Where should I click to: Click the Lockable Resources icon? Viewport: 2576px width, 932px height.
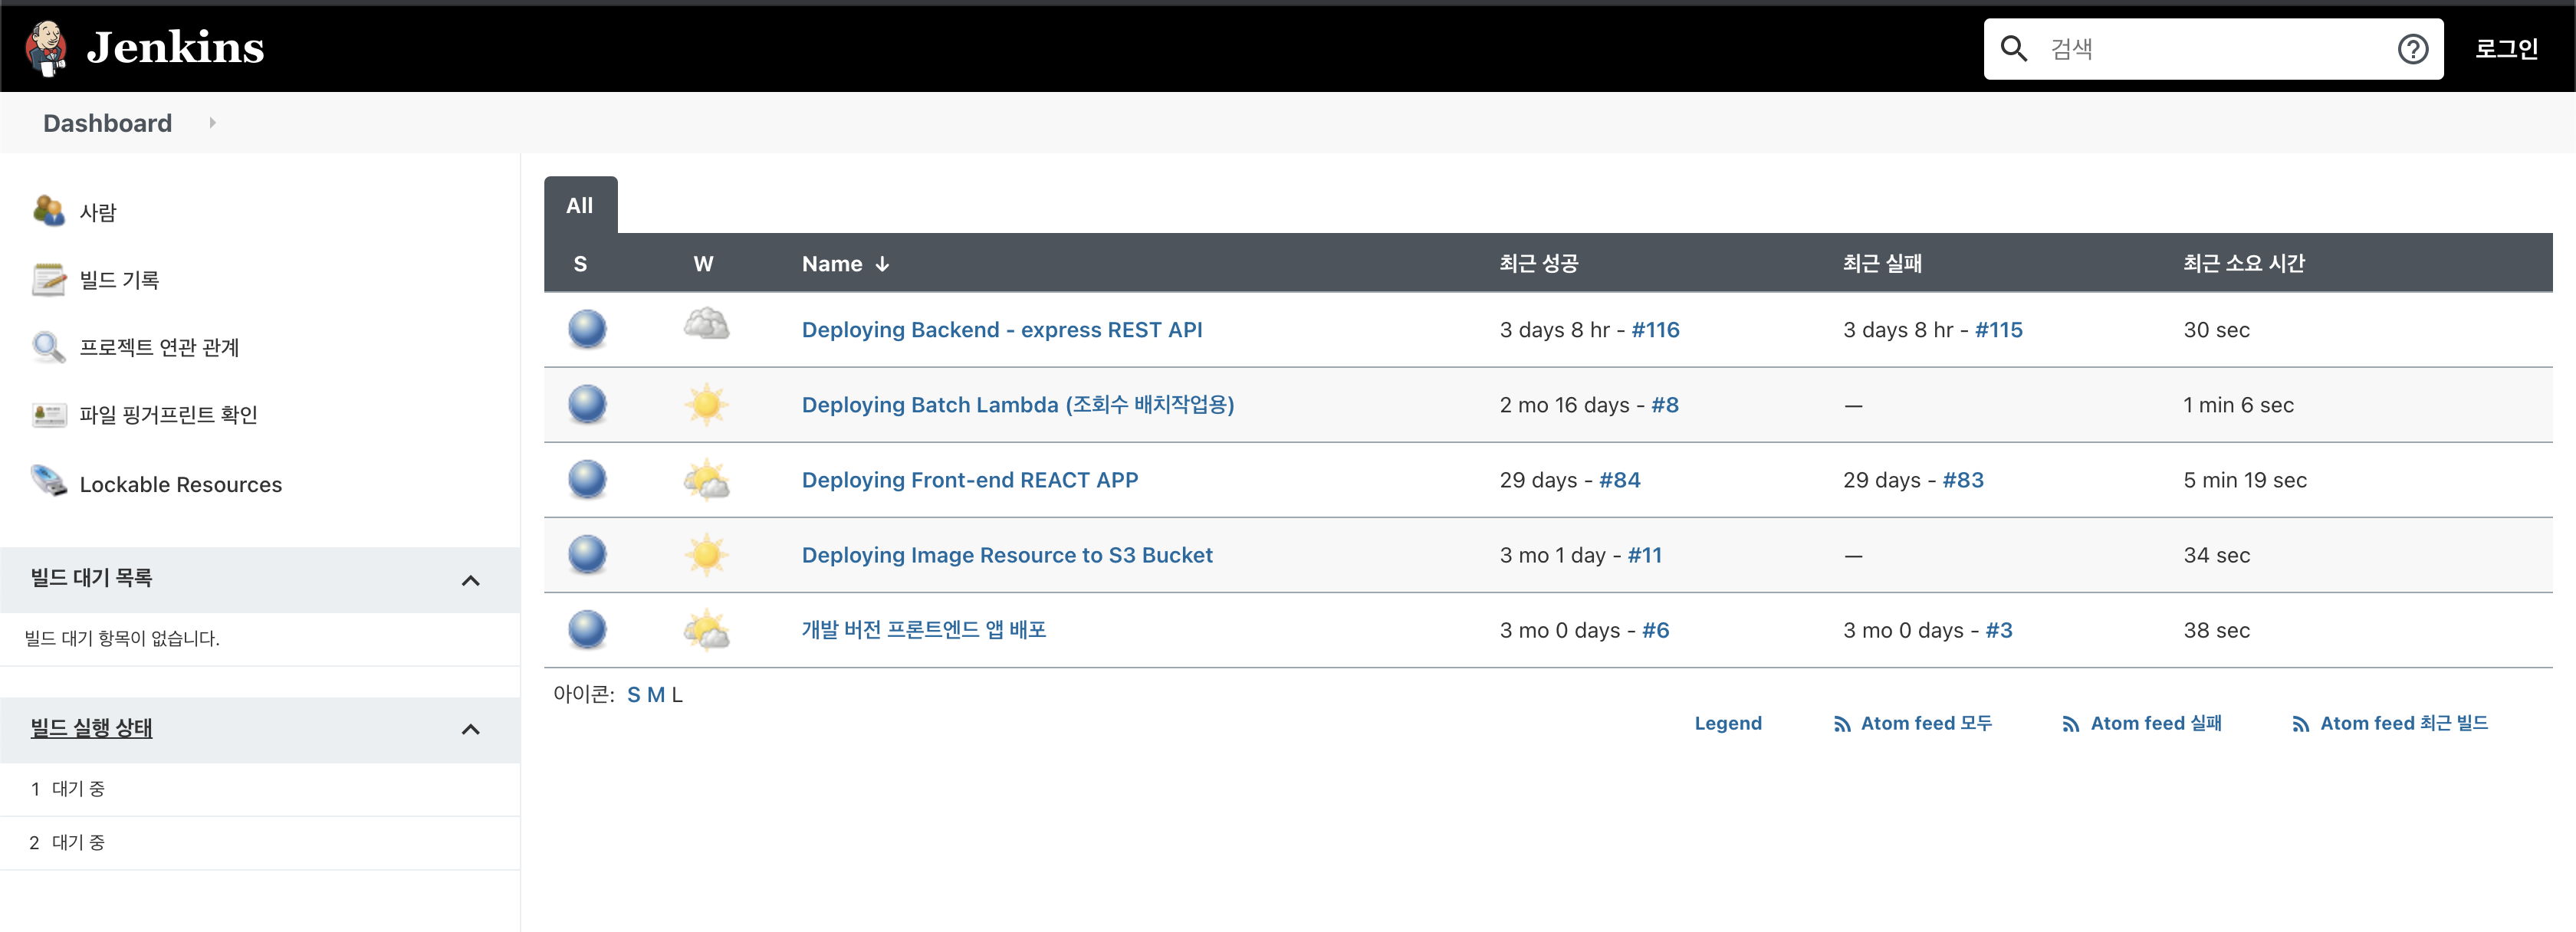48,481
